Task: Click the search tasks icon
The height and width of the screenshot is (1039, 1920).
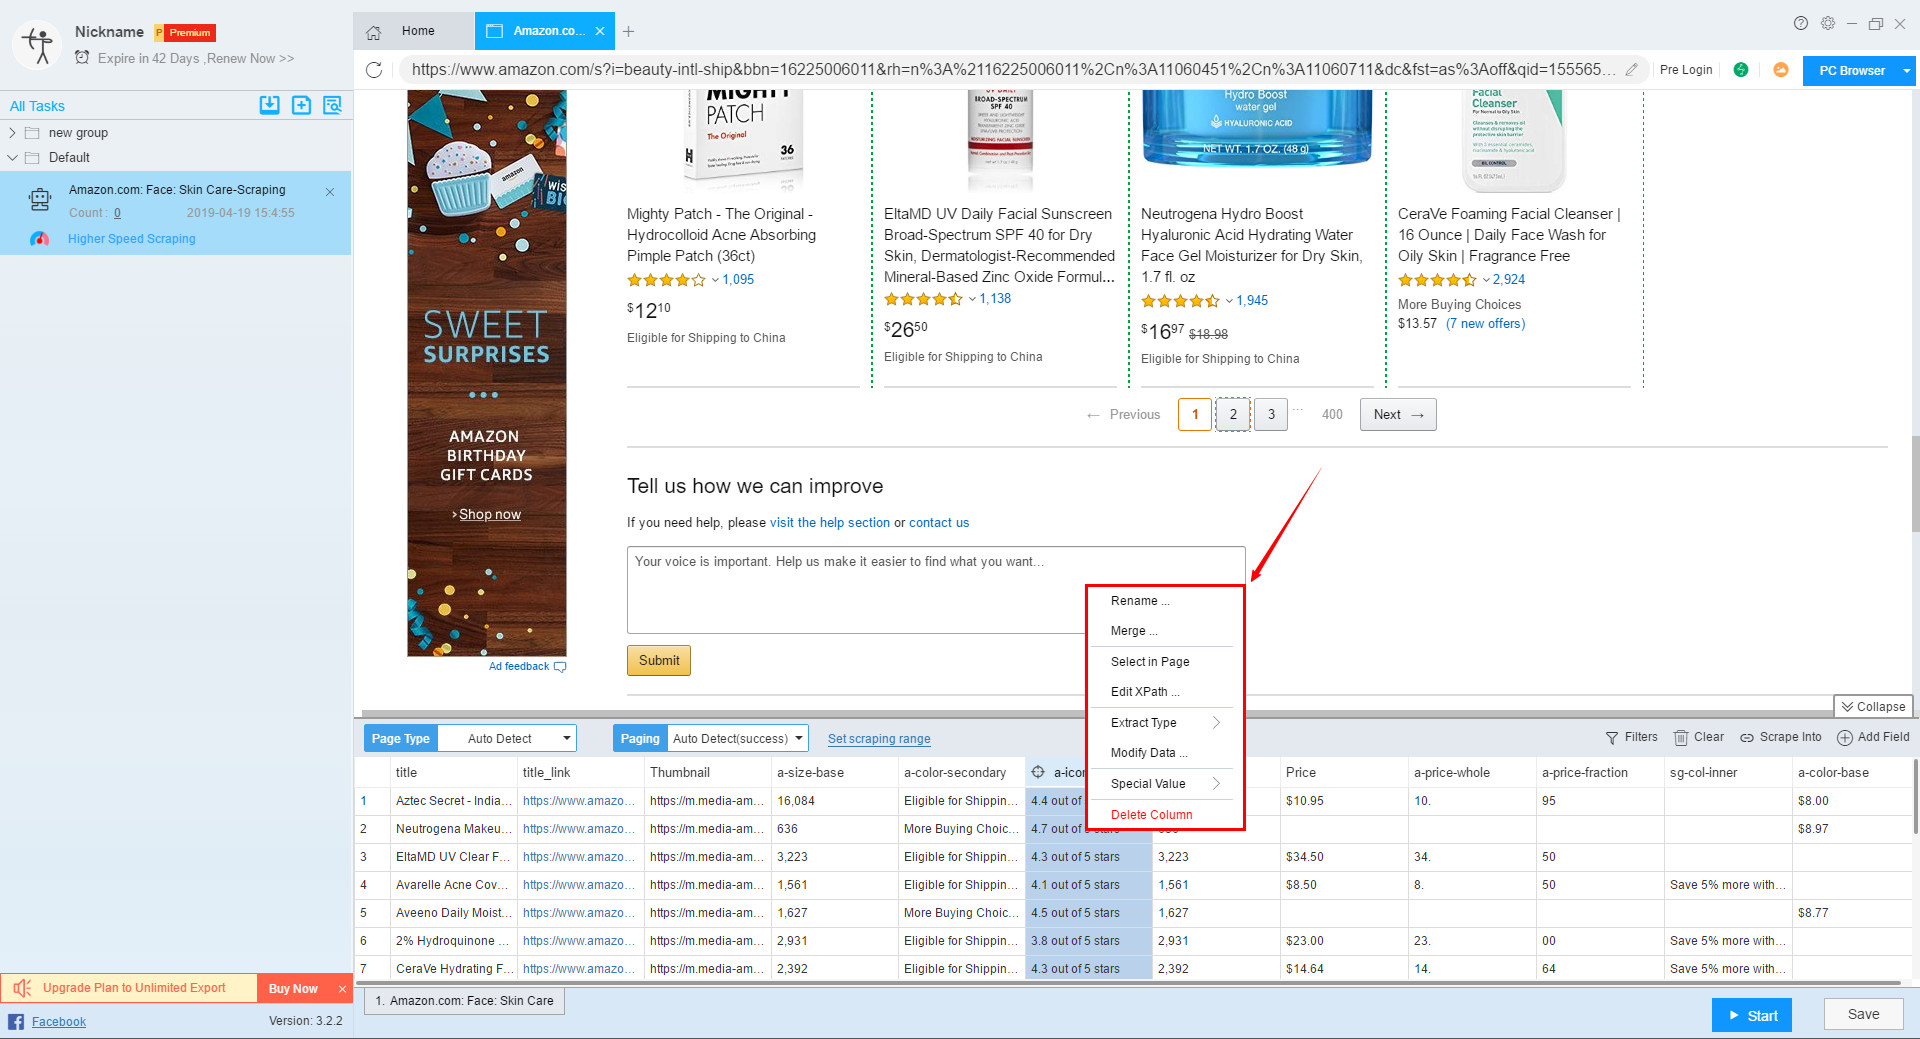Action: [332, 105]
